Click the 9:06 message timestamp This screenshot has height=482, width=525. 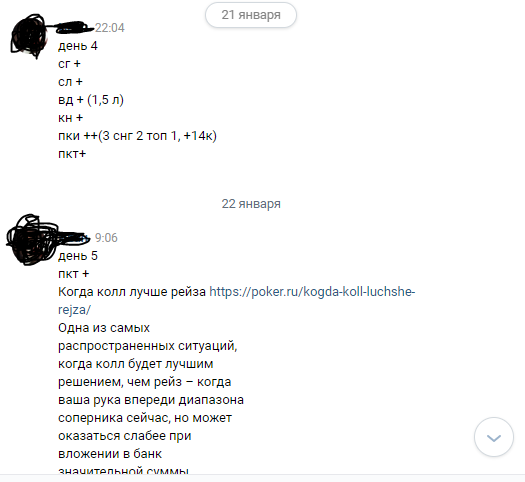point(106,238)
